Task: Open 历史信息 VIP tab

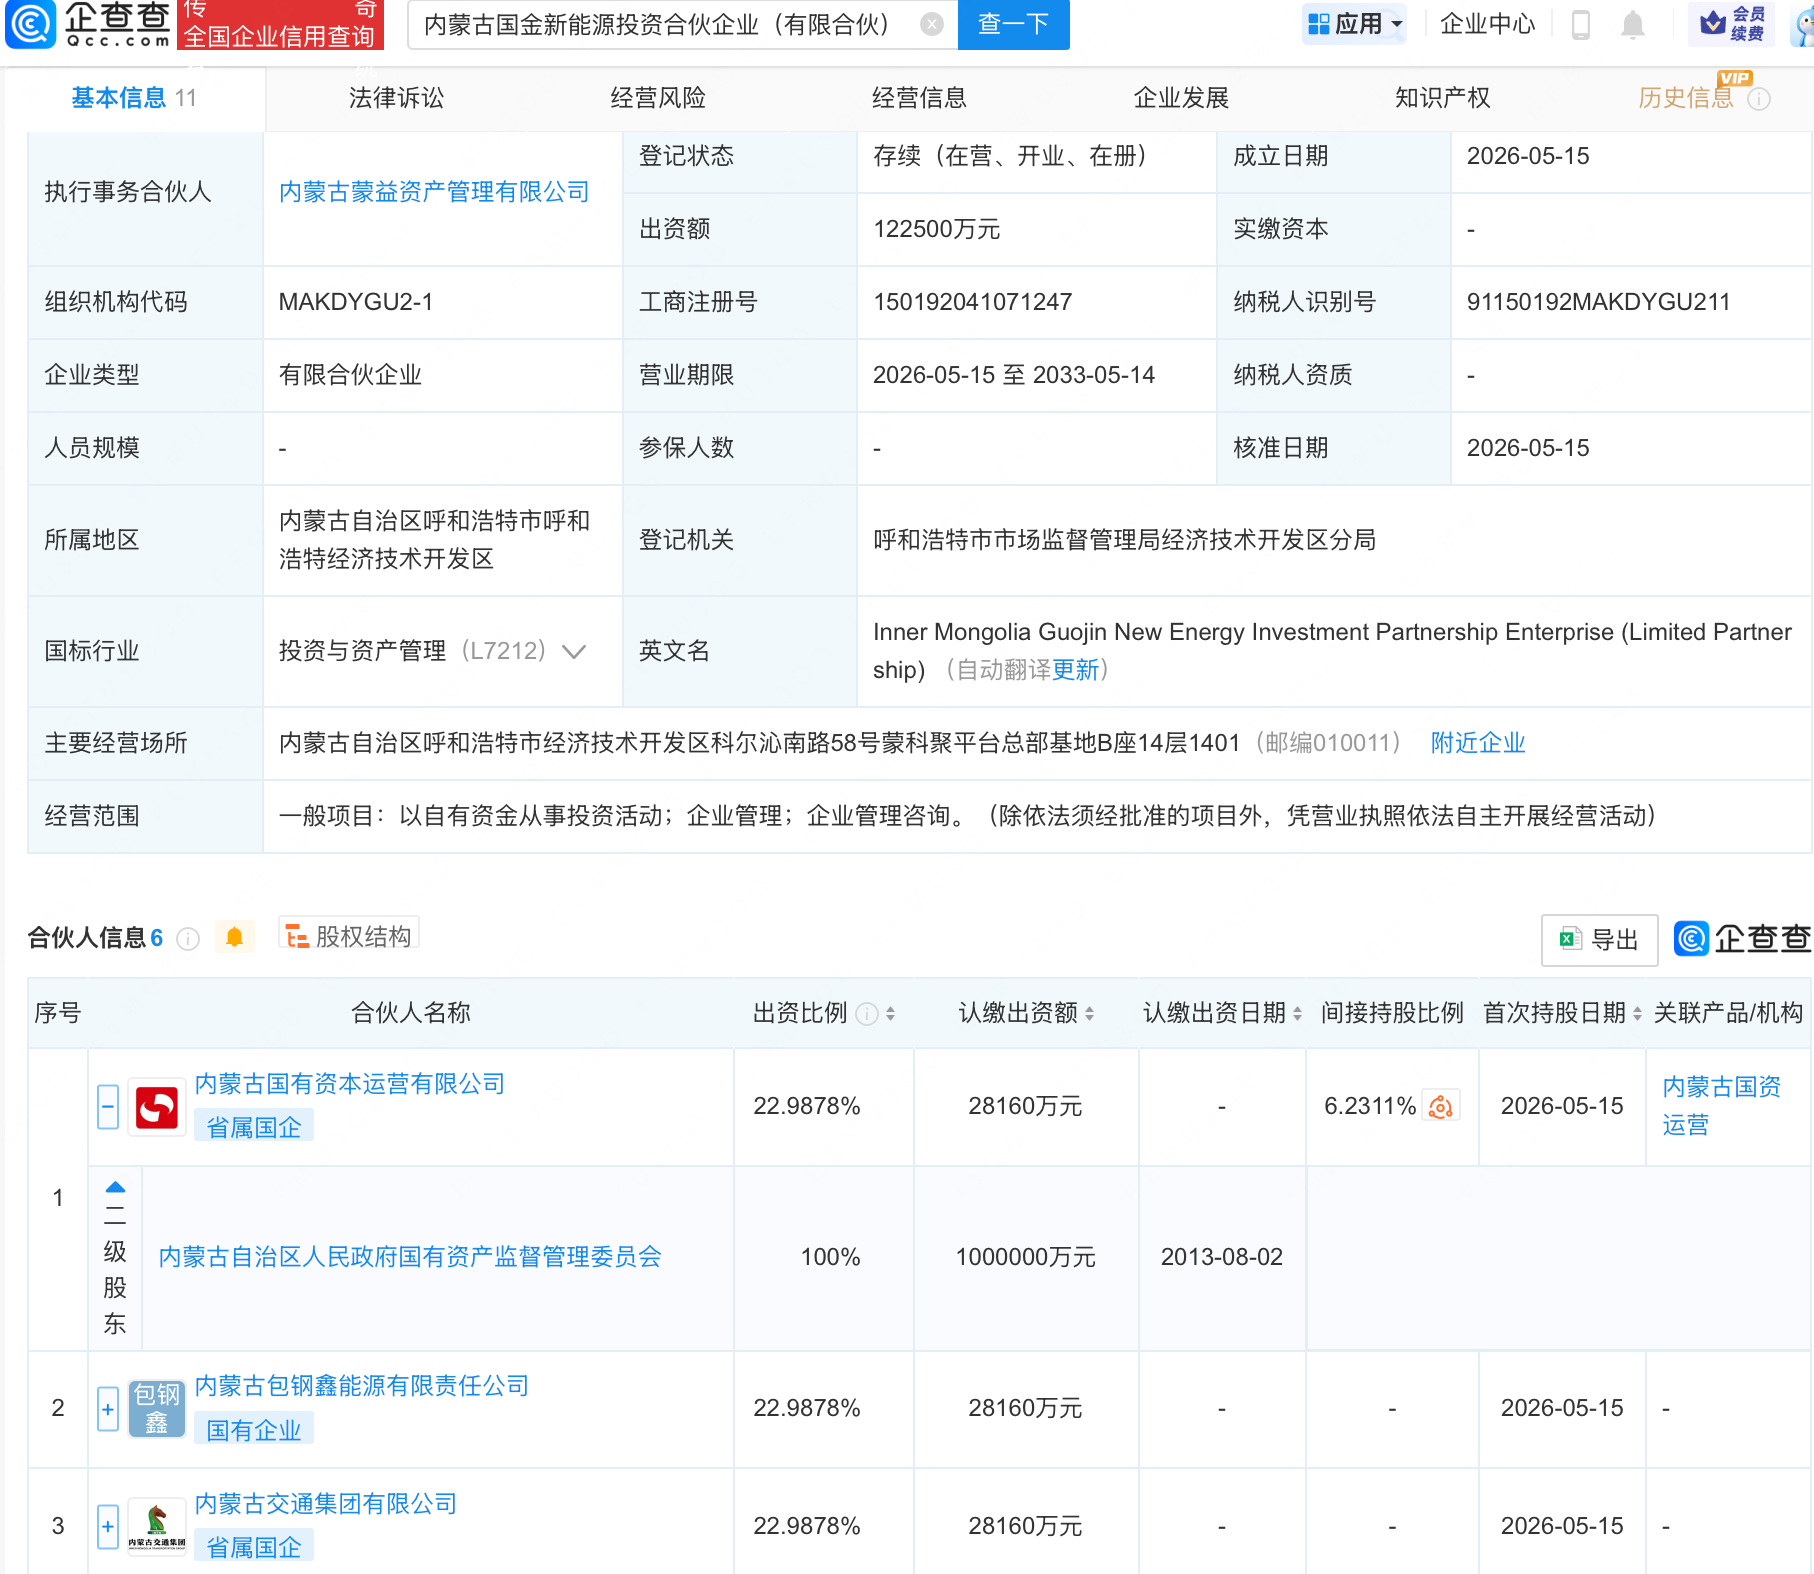Action: [x=1686, y=98]
